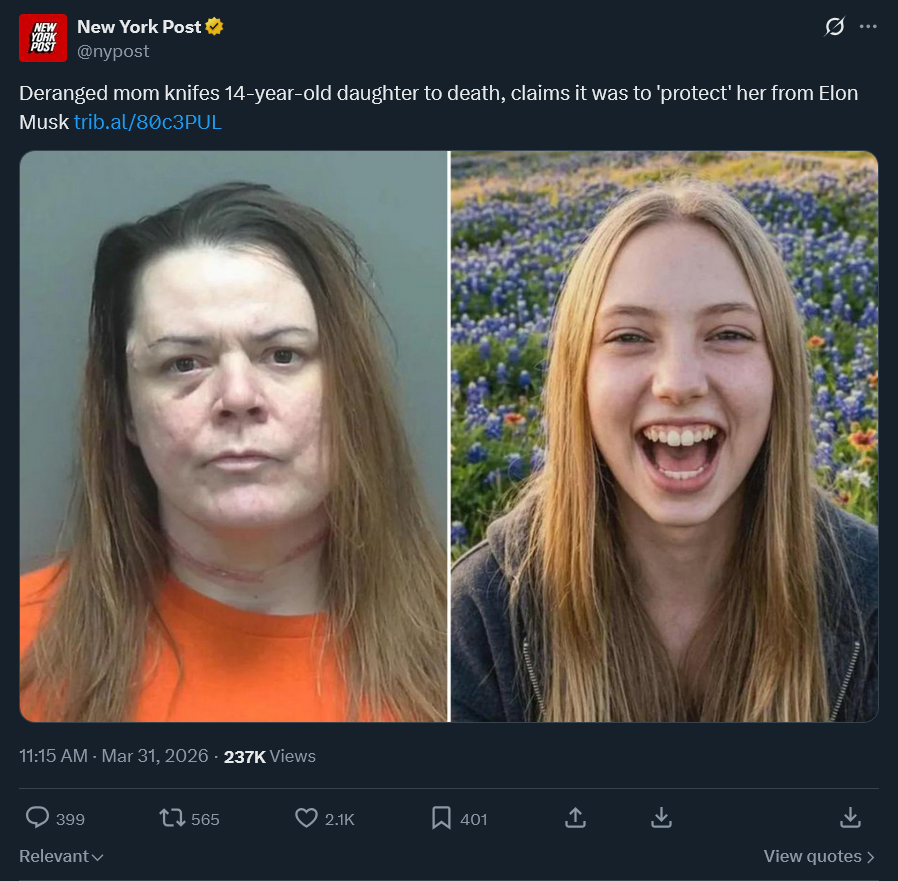This screenshot has width=898, height=881.
Task: Bookmark this tweet
Action: (x=441, y=817)
